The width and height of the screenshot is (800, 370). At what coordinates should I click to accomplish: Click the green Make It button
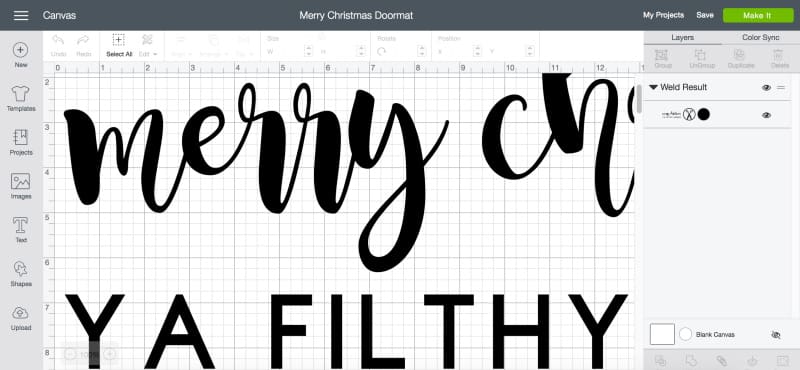click(757, 15)
